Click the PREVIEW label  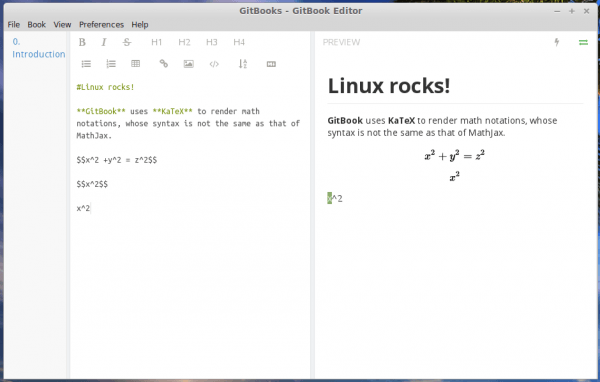click(x=341, y=42)
